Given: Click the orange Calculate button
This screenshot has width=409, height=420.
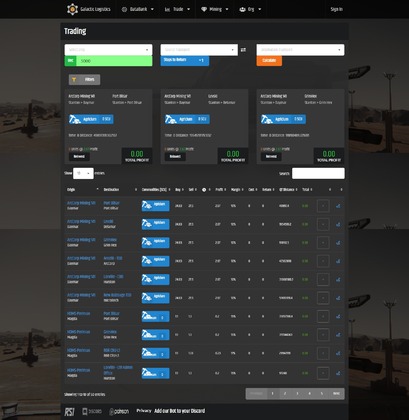Looking at the screenshot, I should [x=269, y=61].
